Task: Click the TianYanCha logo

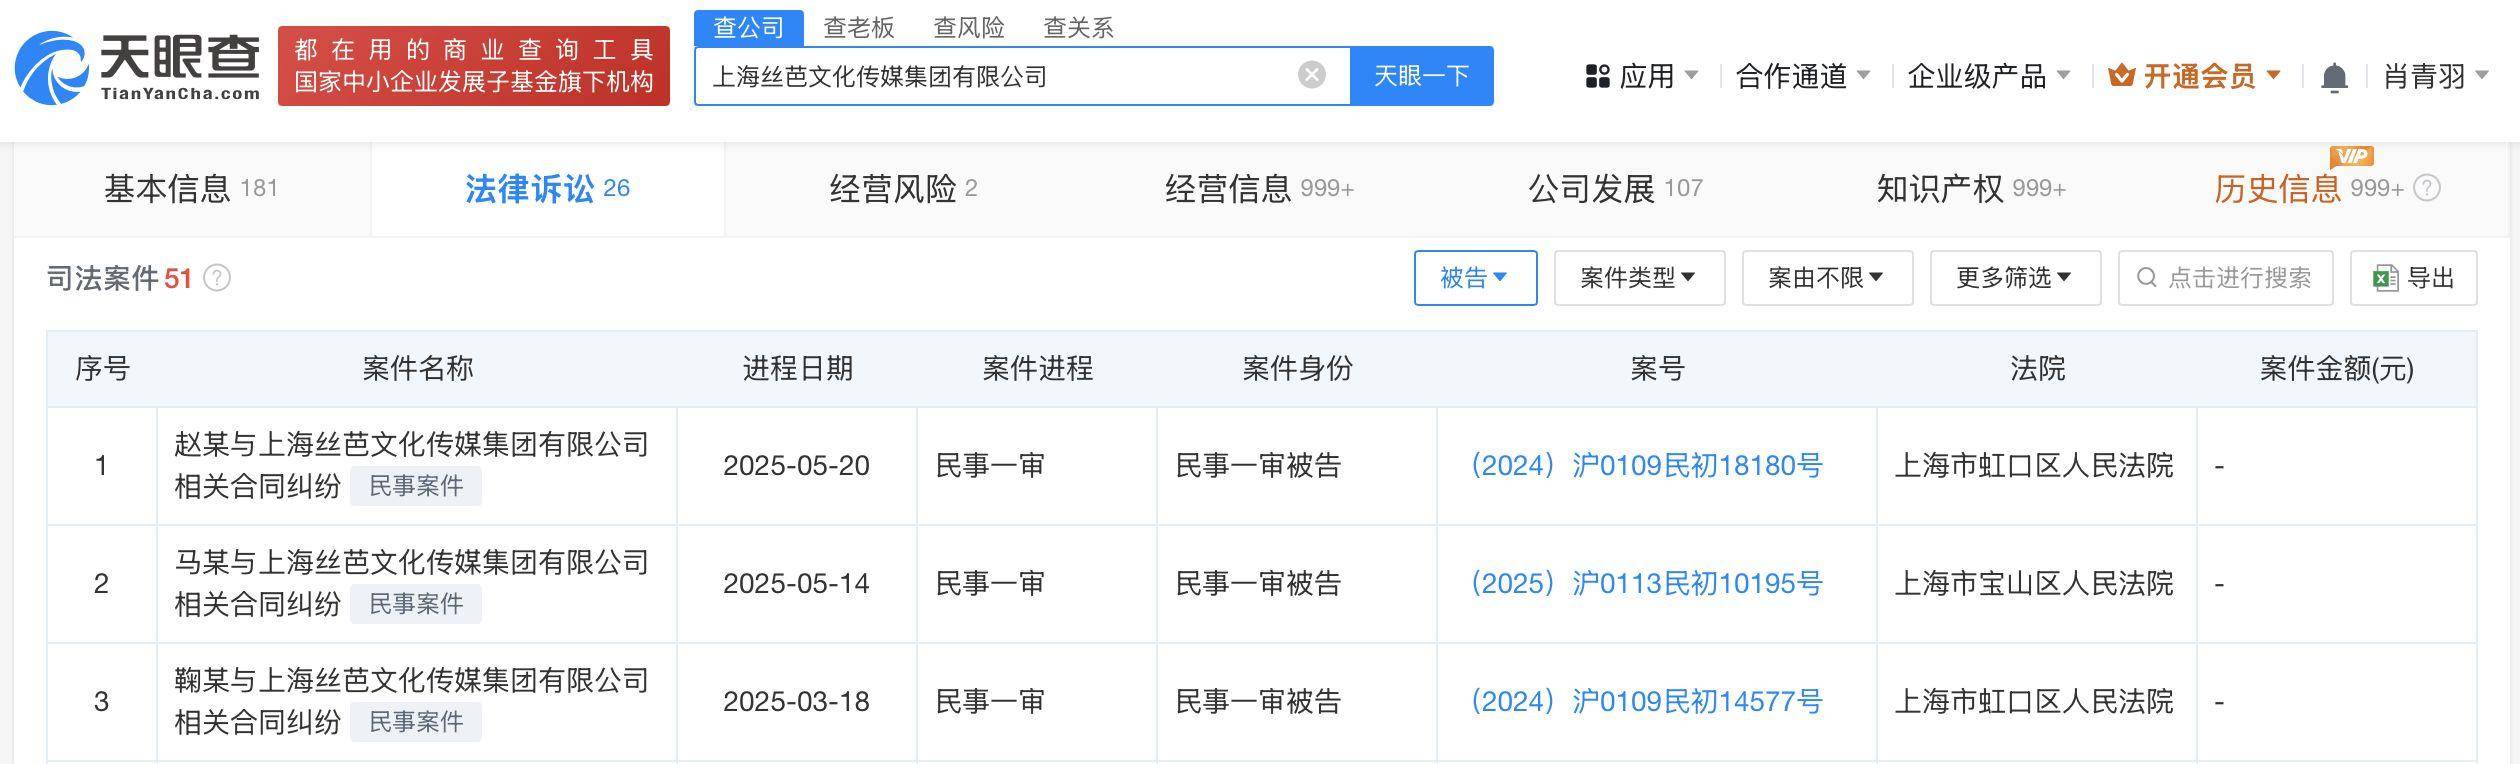Action: 138,66
